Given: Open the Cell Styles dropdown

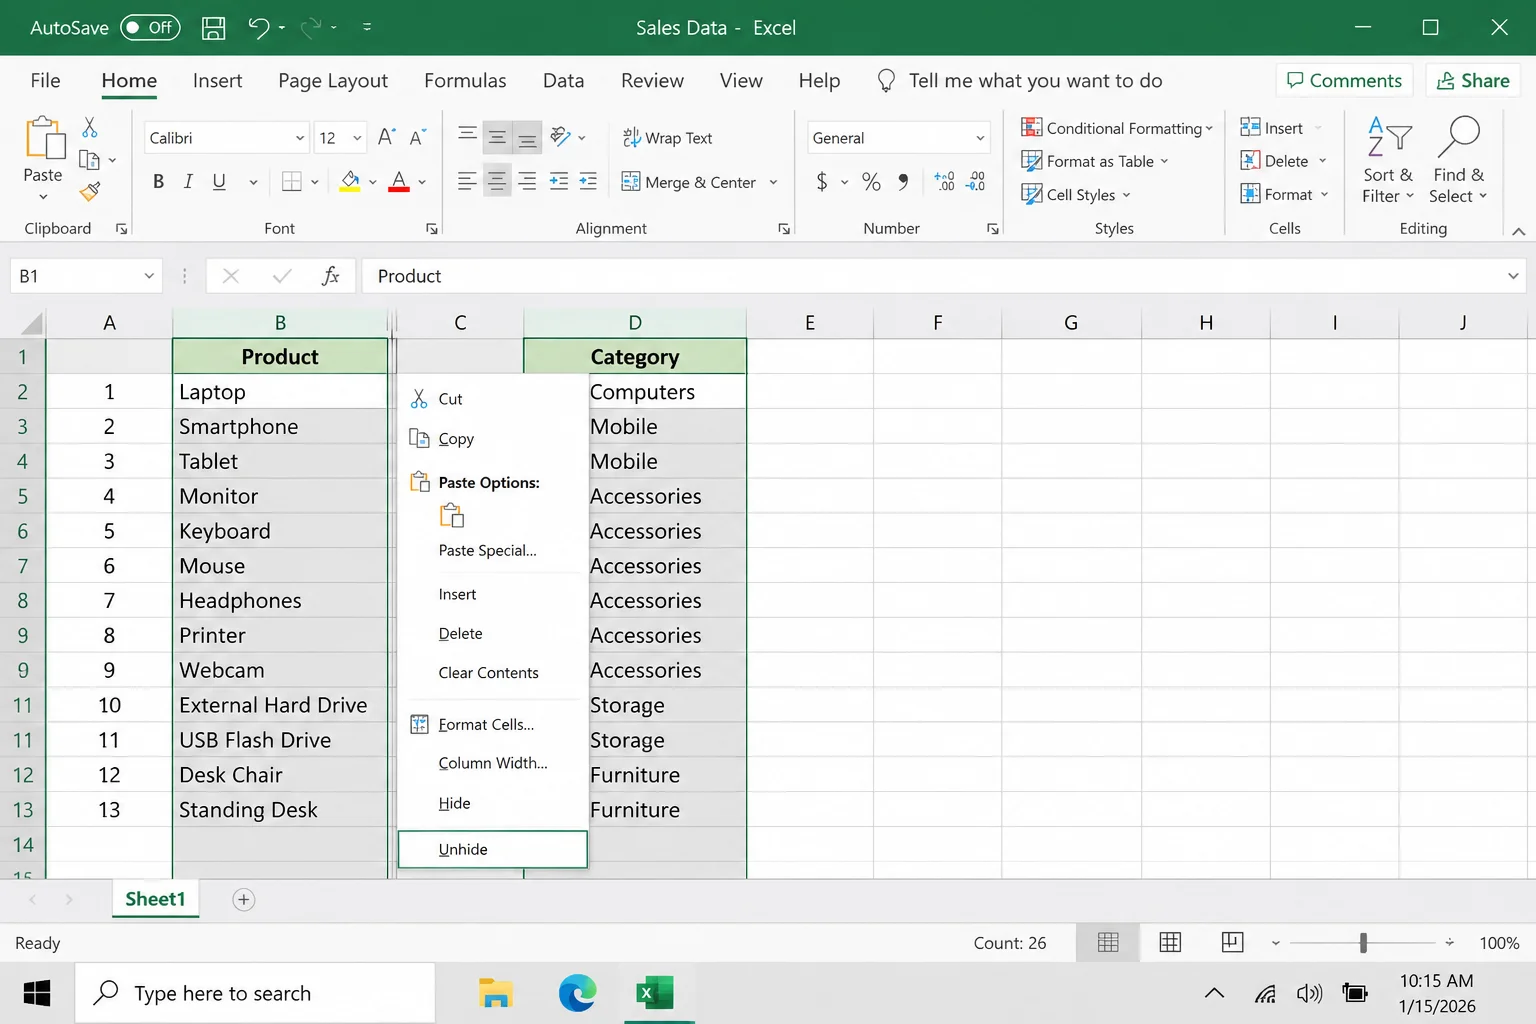Looking at the screenshot, I should click(1076, 195).
